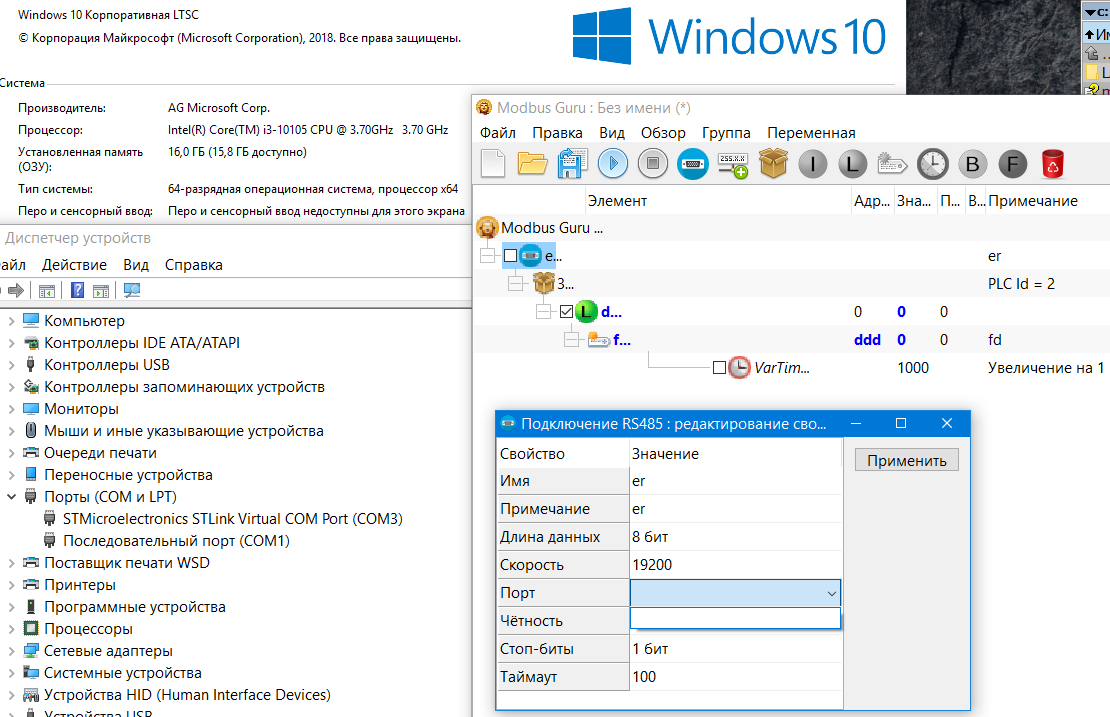Viewport: 1110px width, 717px height.
Task: Open the Порт dropdown in RS485 dialog
Action: click(832, 593)
